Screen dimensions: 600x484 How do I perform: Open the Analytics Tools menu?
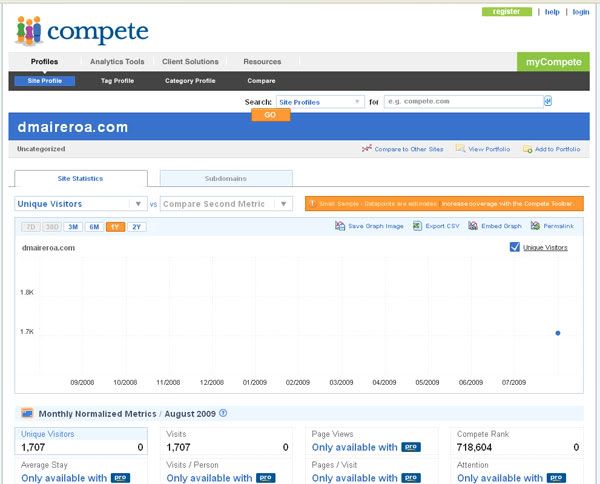117,62
